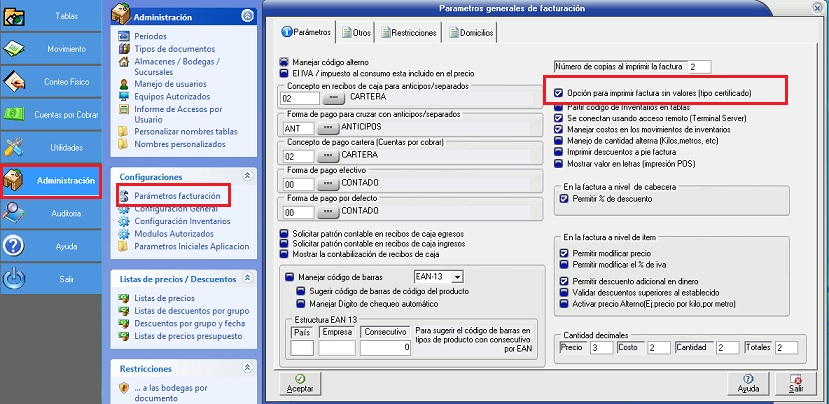
Task: Open the Tablas sidebar icon
Action: 17,16
